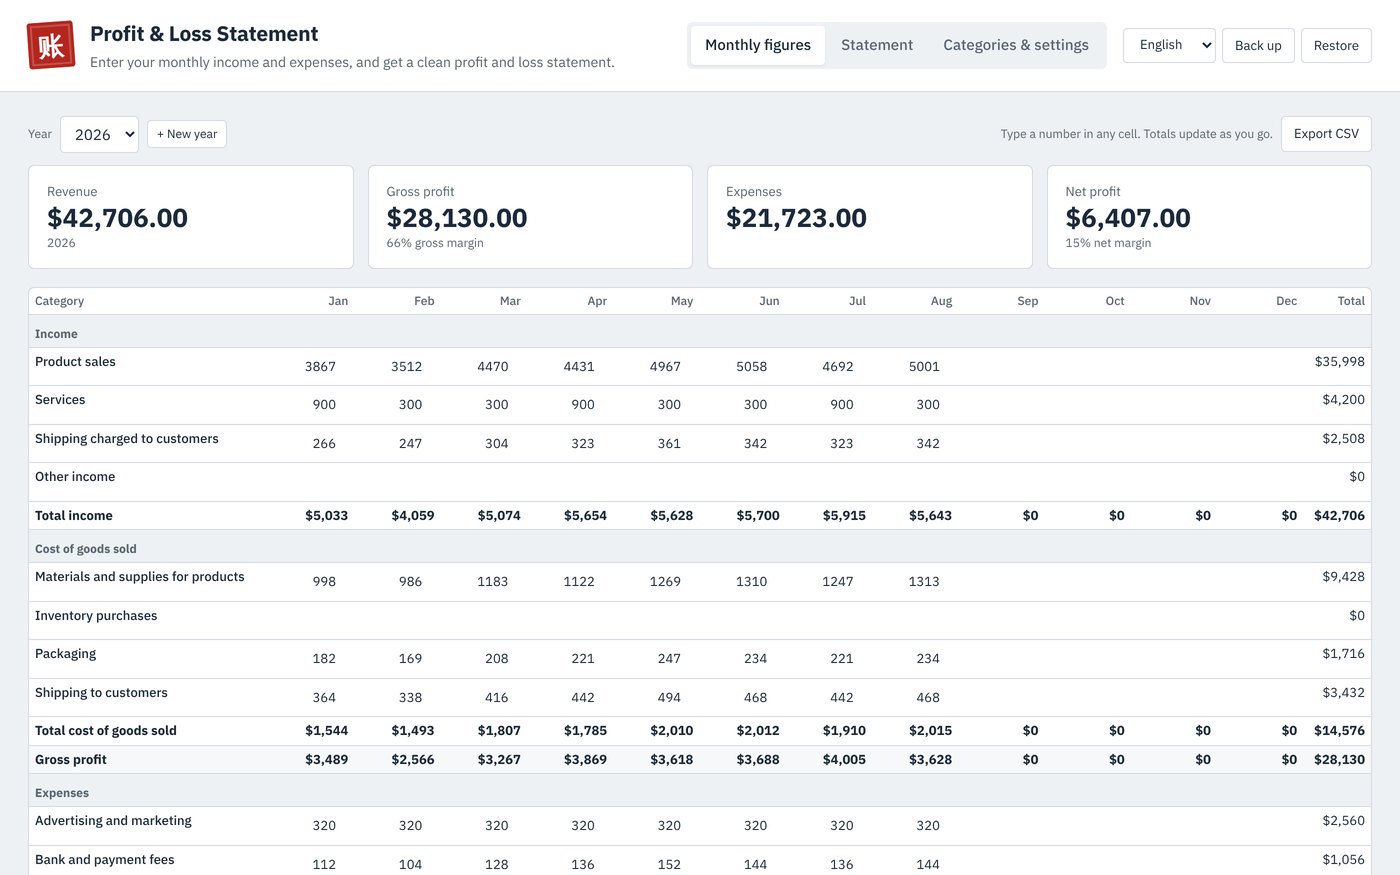Edit Advertising and marketing Jan cell 320
This screenshot has height=875, width=1400.
(312, 826)
